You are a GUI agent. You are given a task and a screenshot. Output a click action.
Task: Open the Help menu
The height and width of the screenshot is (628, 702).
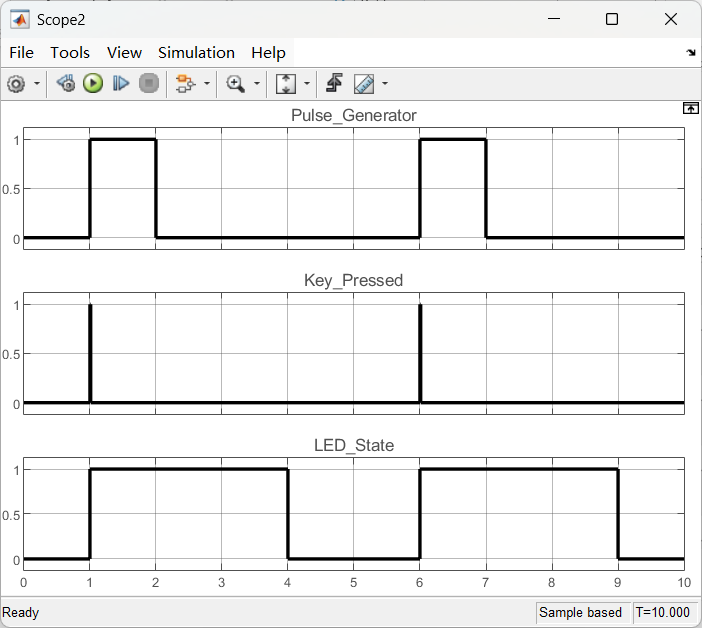pyautogui.click(x=268, y=53)
